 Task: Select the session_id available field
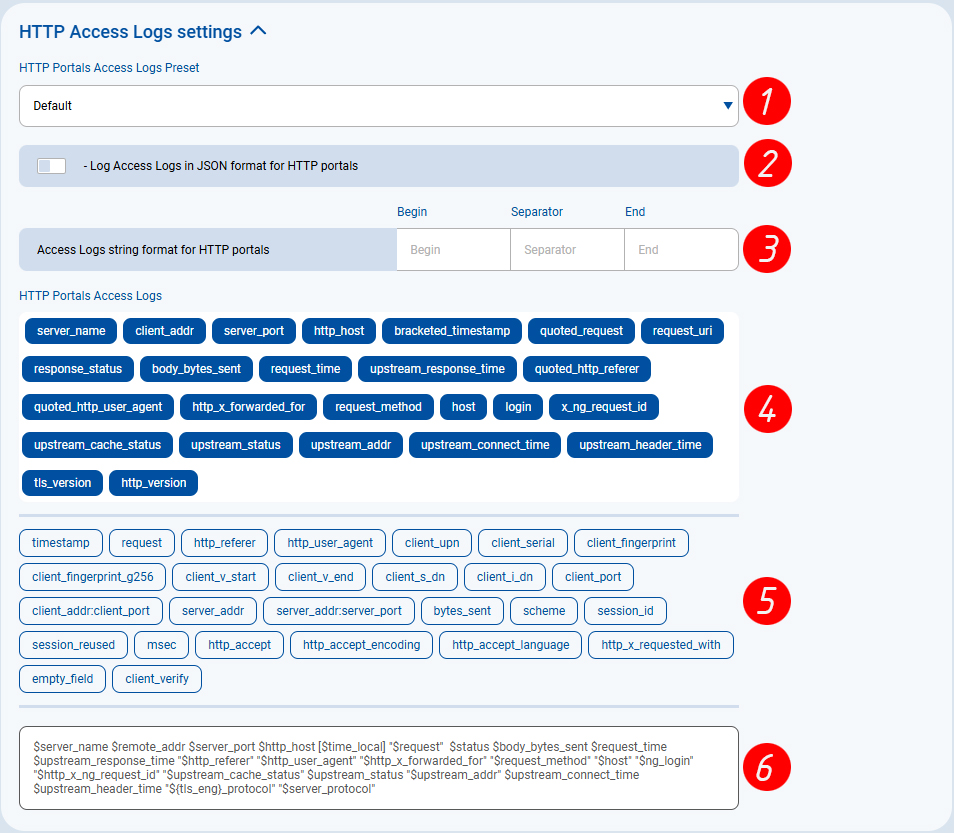tap(625, 611)
